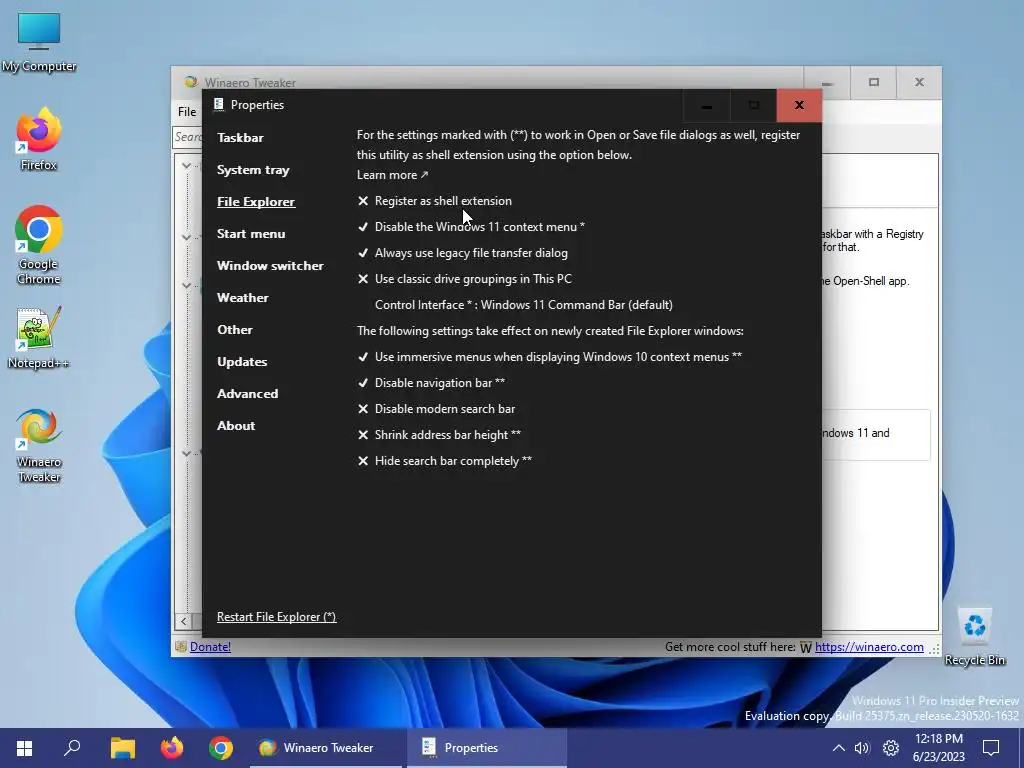Screen dimensions: 1024x768
Task: Select the Taskbar section in Properties
Action: tap(240, 138)
